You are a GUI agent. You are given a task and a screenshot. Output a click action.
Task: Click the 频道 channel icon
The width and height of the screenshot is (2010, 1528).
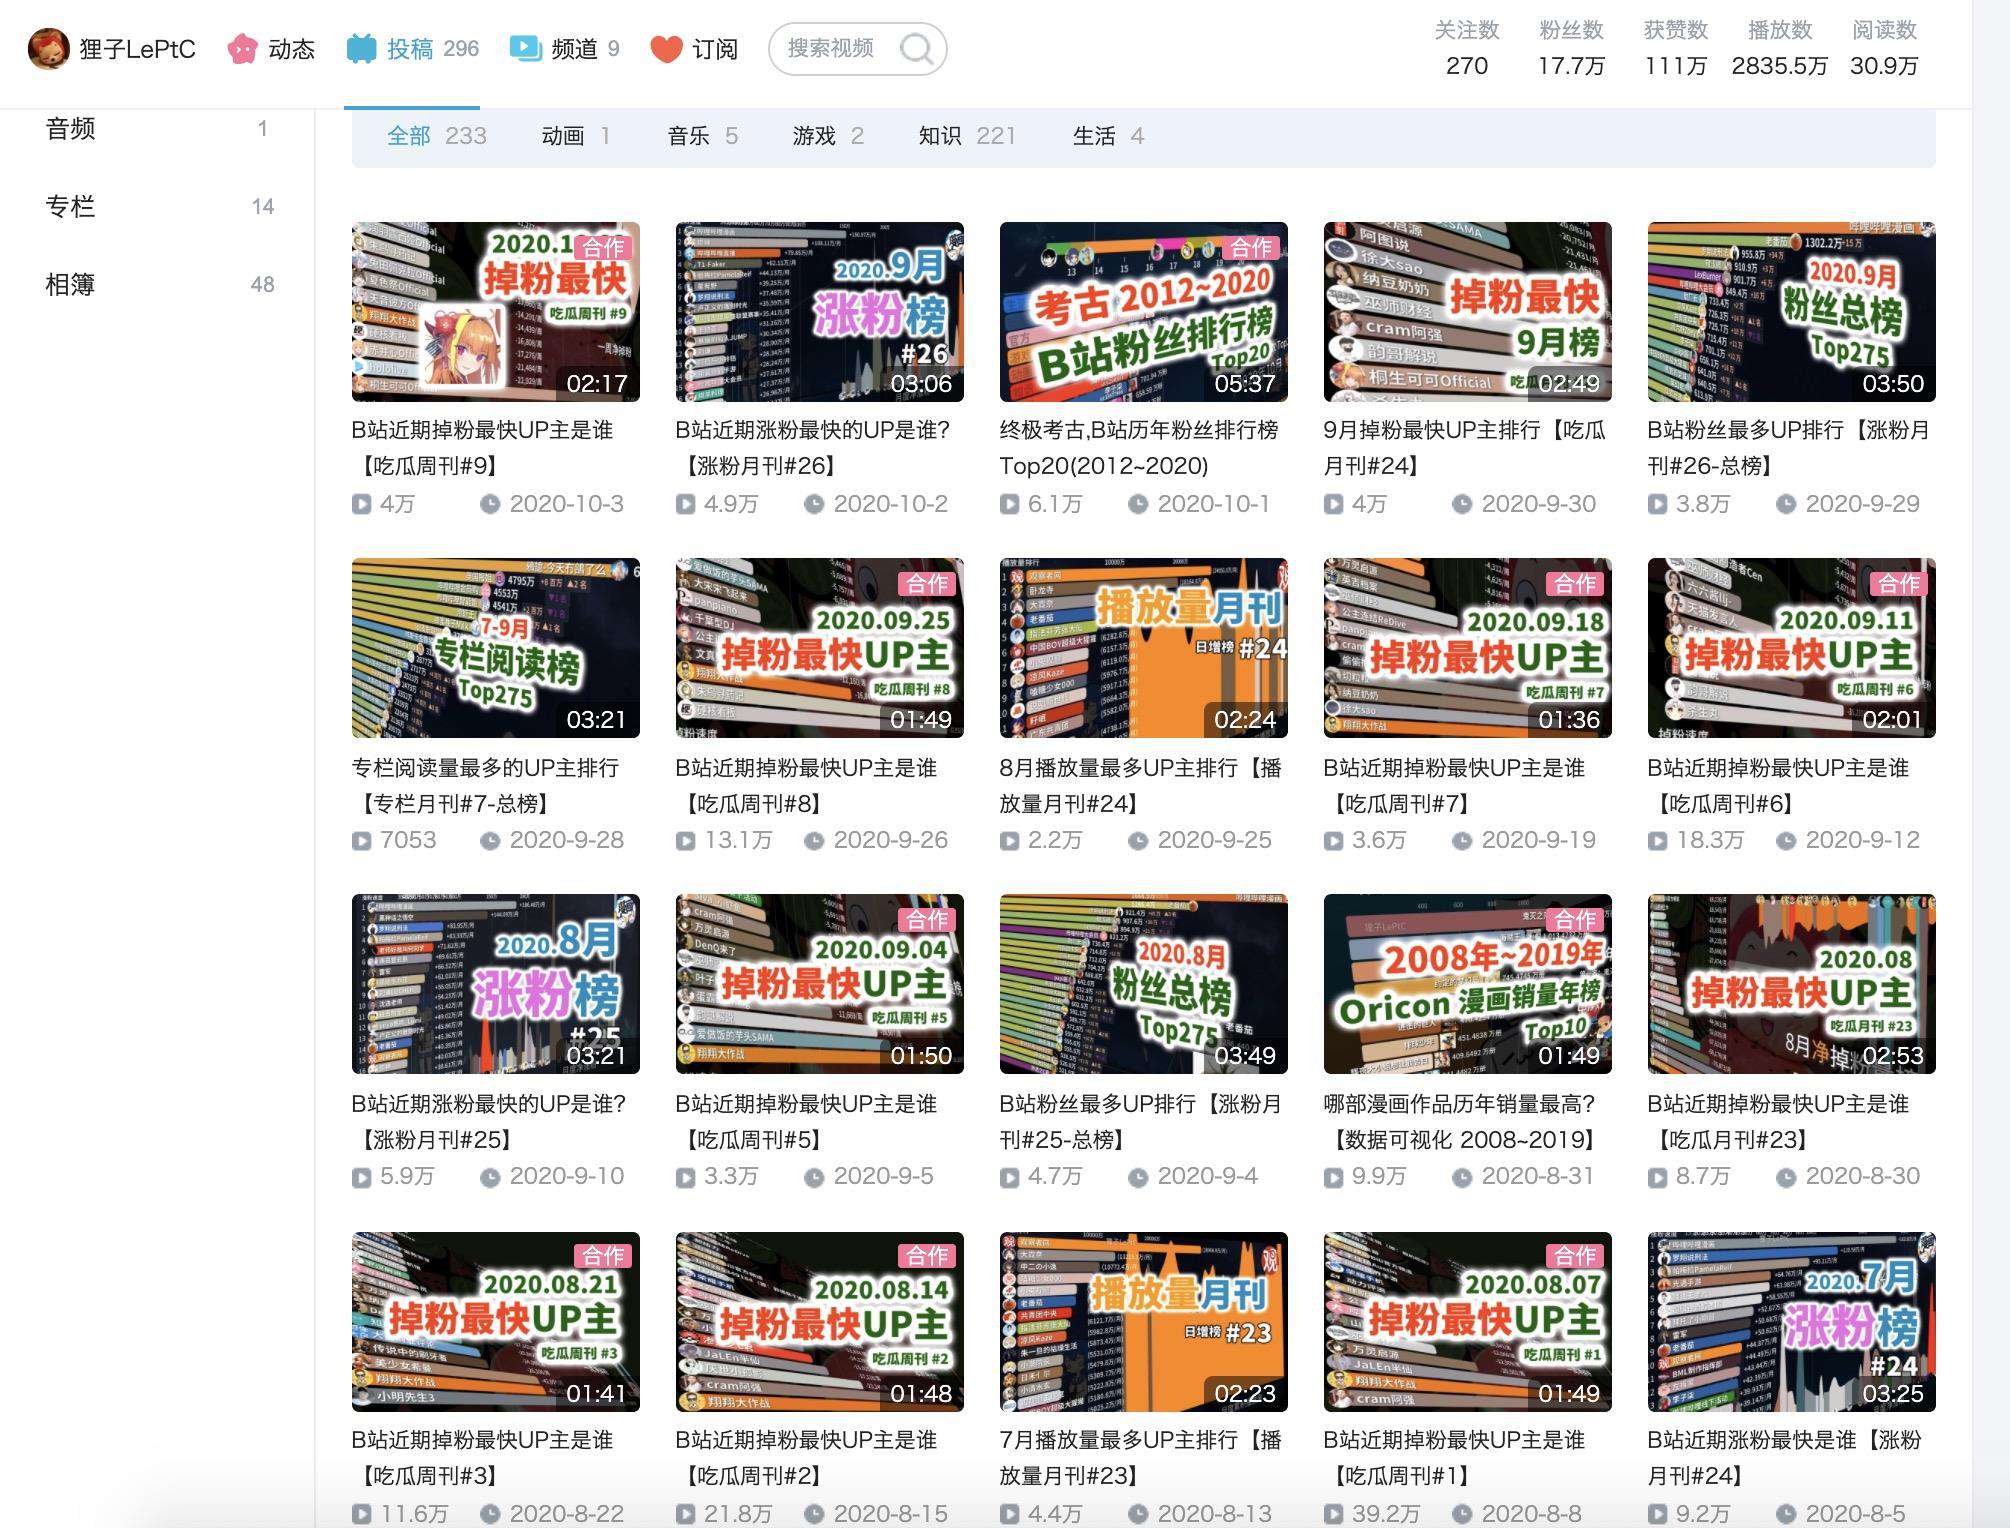pyautogui.click(x=525, y=48)
